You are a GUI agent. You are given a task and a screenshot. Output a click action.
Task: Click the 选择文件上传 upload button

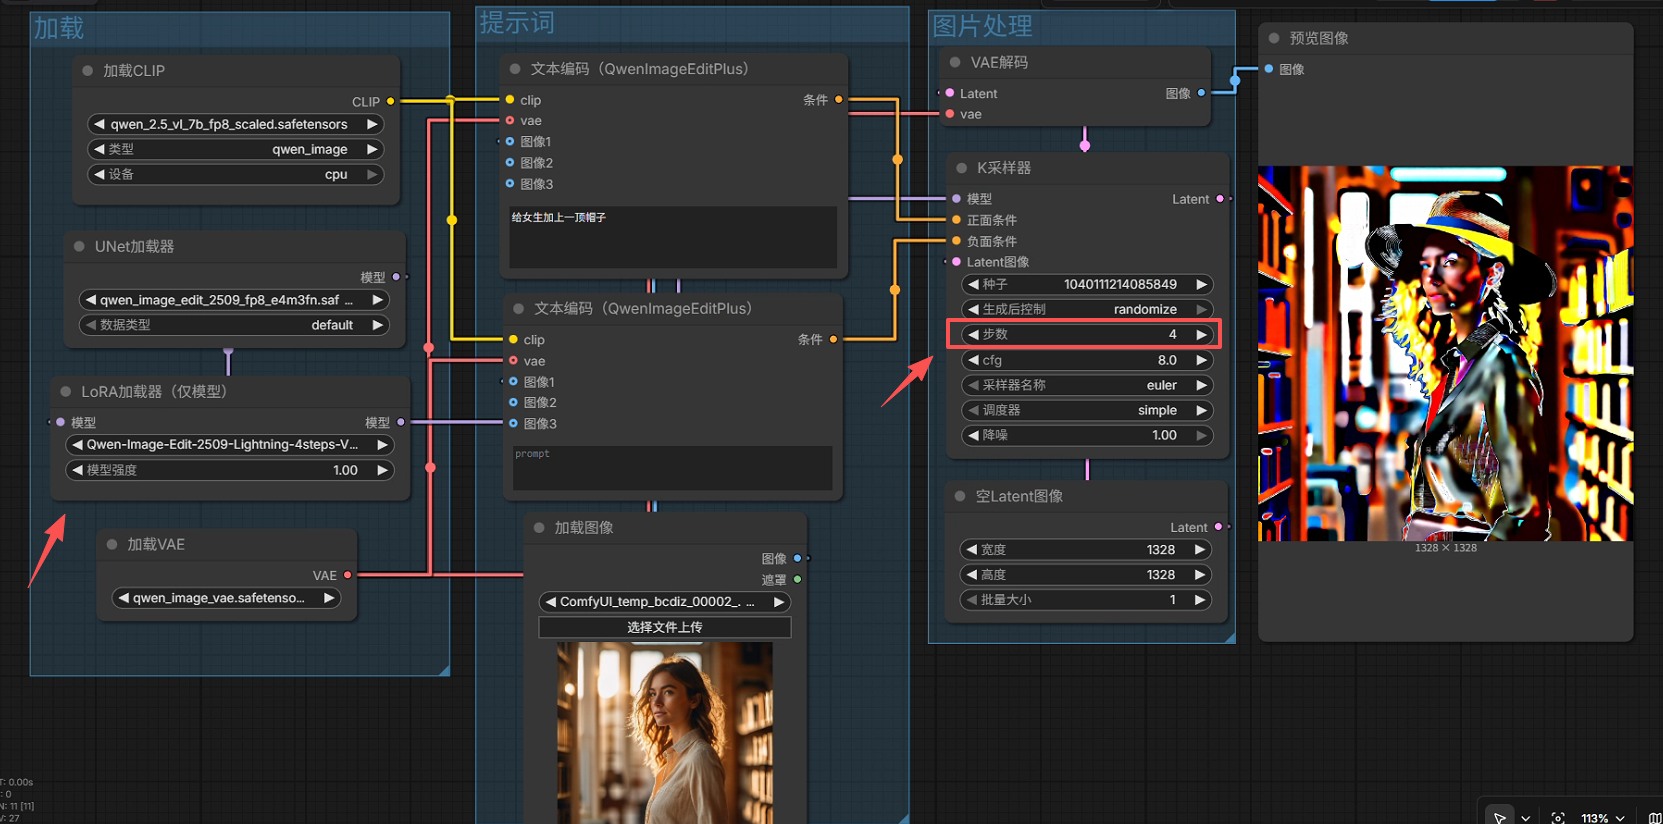click(665, 627)
